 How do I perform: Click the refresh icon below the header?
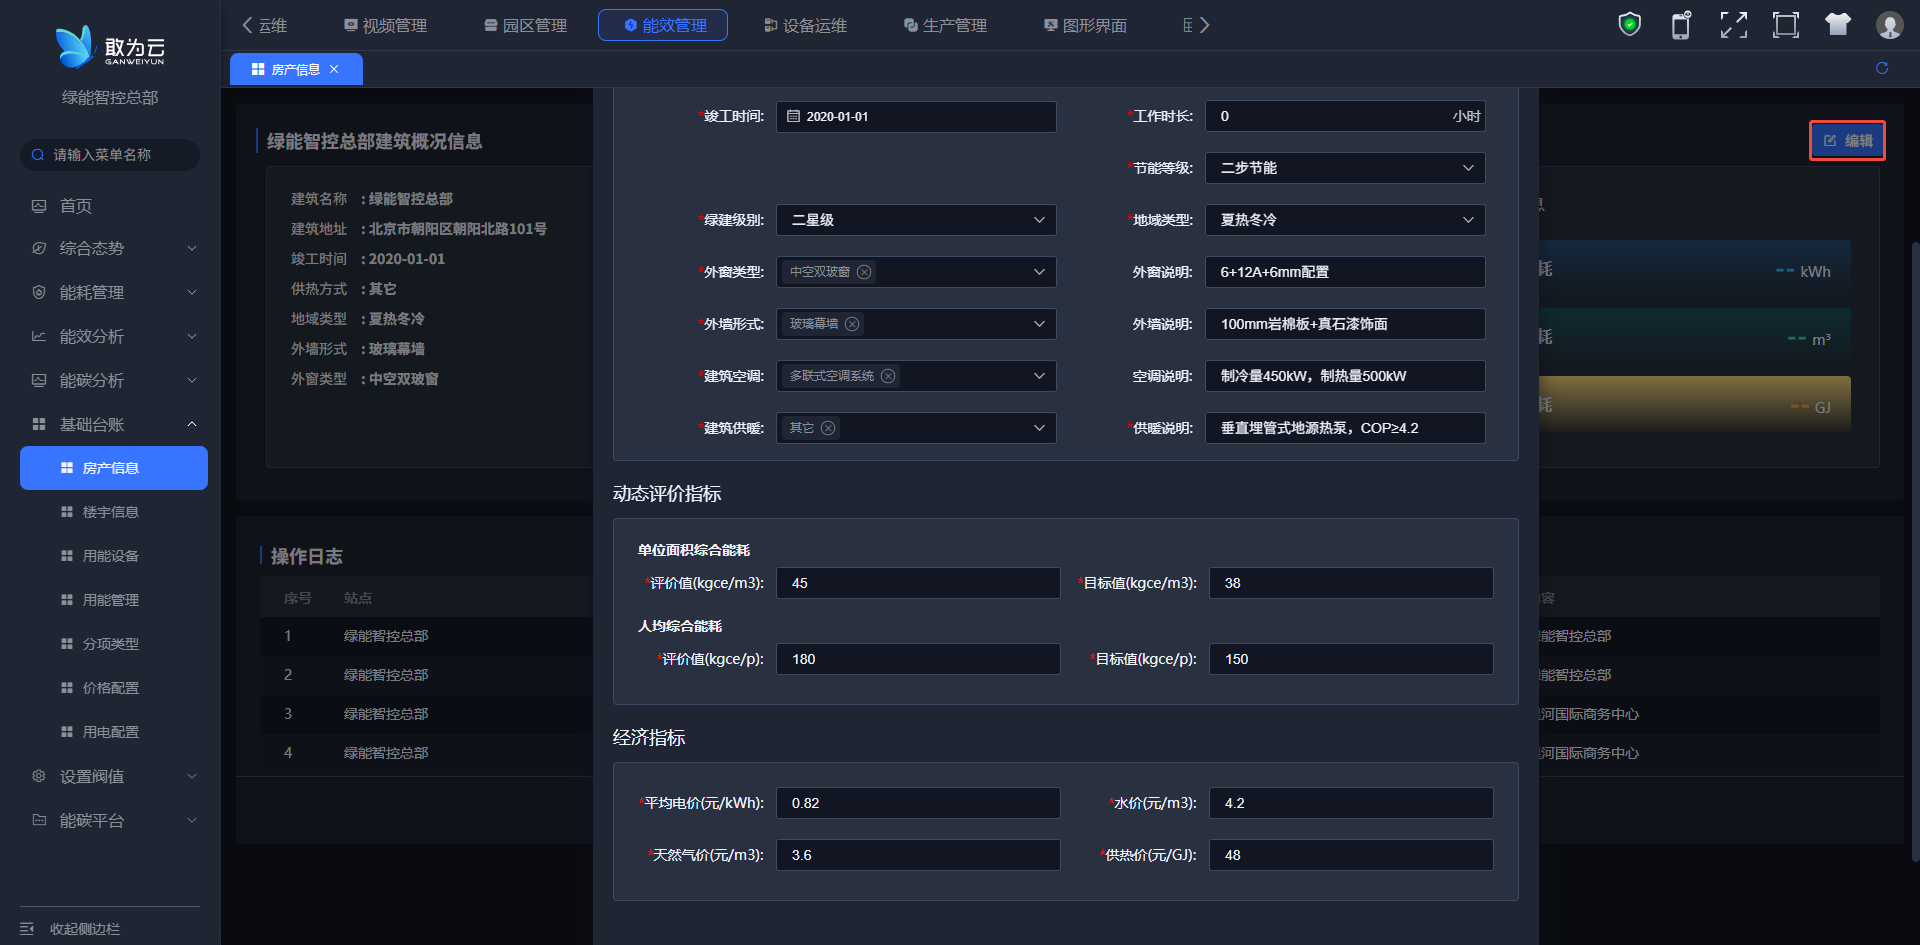click(x=1881, y=68)
